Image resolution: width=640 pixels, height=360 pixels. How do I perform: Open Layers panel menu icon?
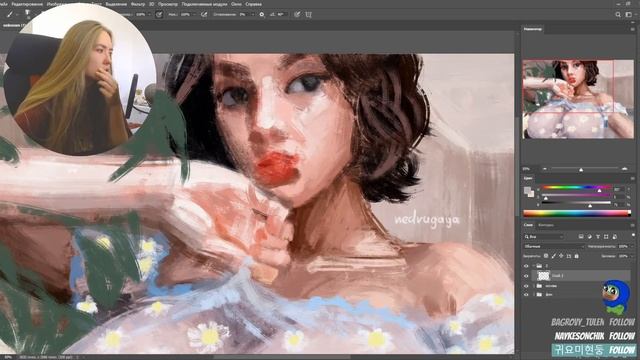[632, 225]
